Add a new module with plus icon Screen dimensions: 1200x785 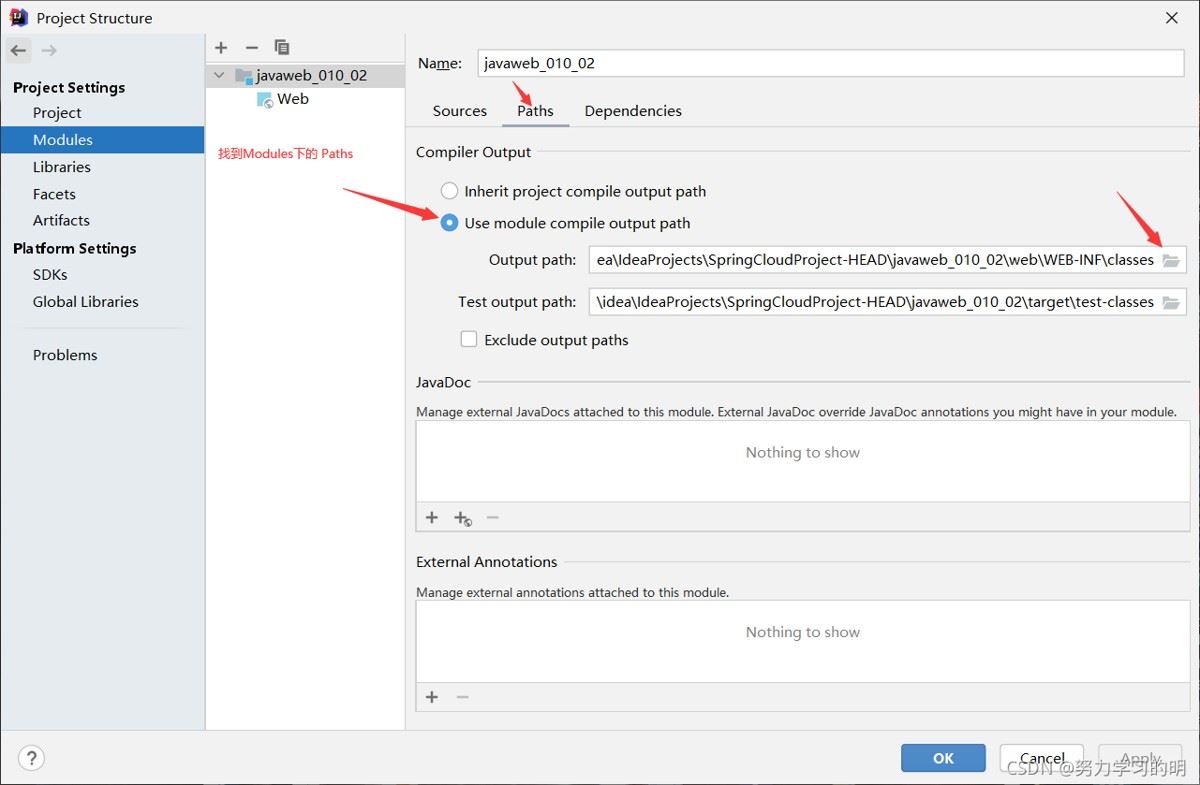[221, 47]
